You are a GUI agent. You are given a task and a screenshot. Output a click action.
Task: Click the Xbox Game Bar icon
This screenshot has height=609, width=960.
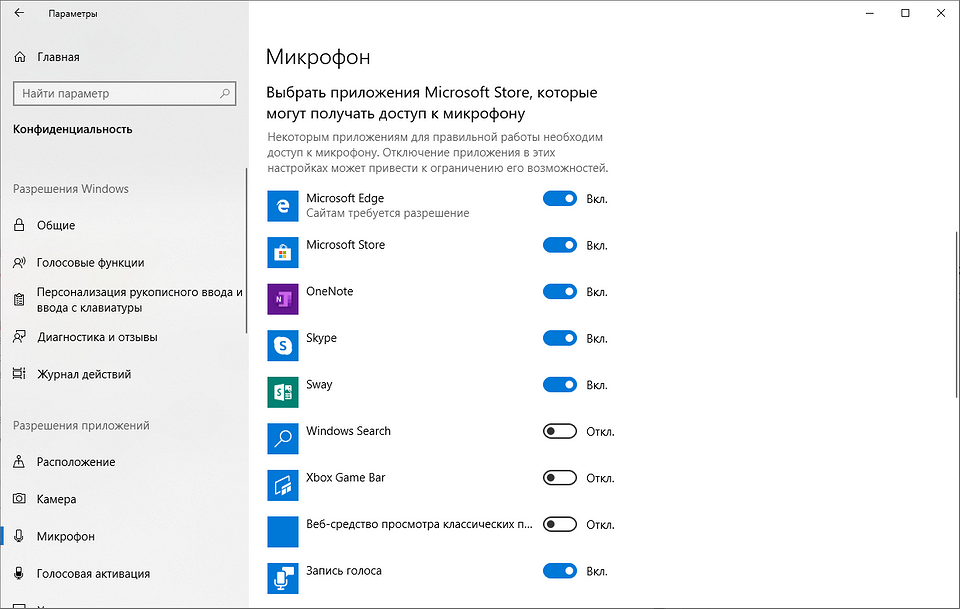[x=283, y=485]
